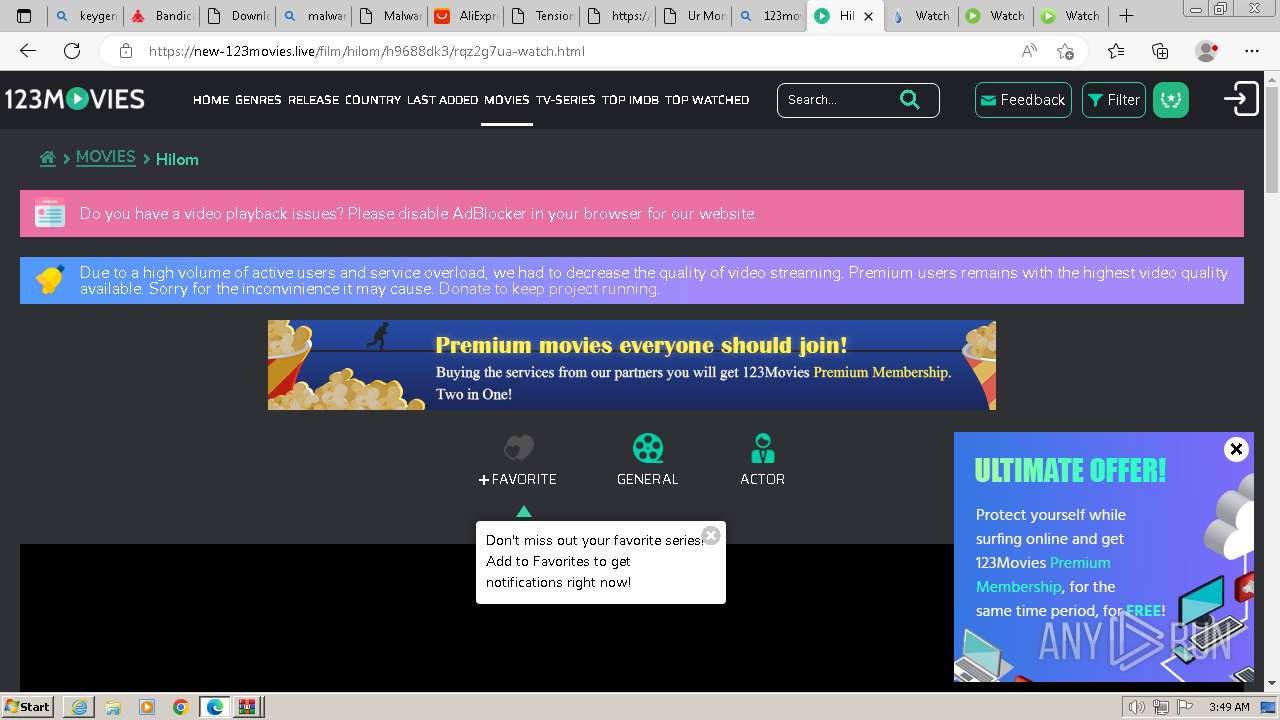Select MOVIES in site navigation

[507, 100]
